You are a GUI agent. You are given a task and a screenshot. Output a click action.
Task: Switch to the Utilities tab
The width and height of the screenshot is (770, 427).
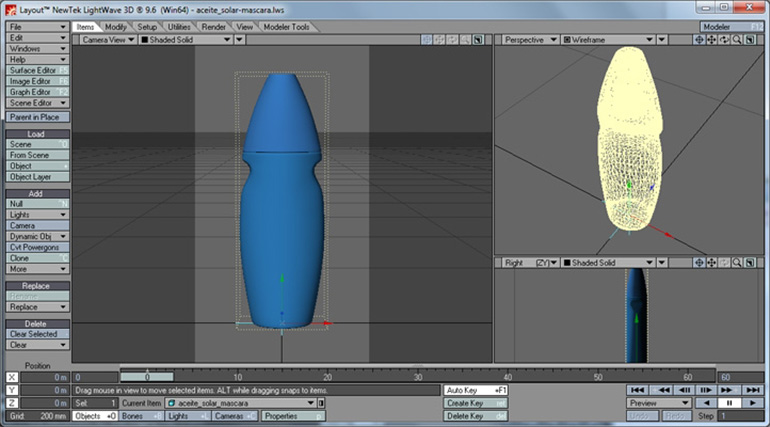point(179,27)
